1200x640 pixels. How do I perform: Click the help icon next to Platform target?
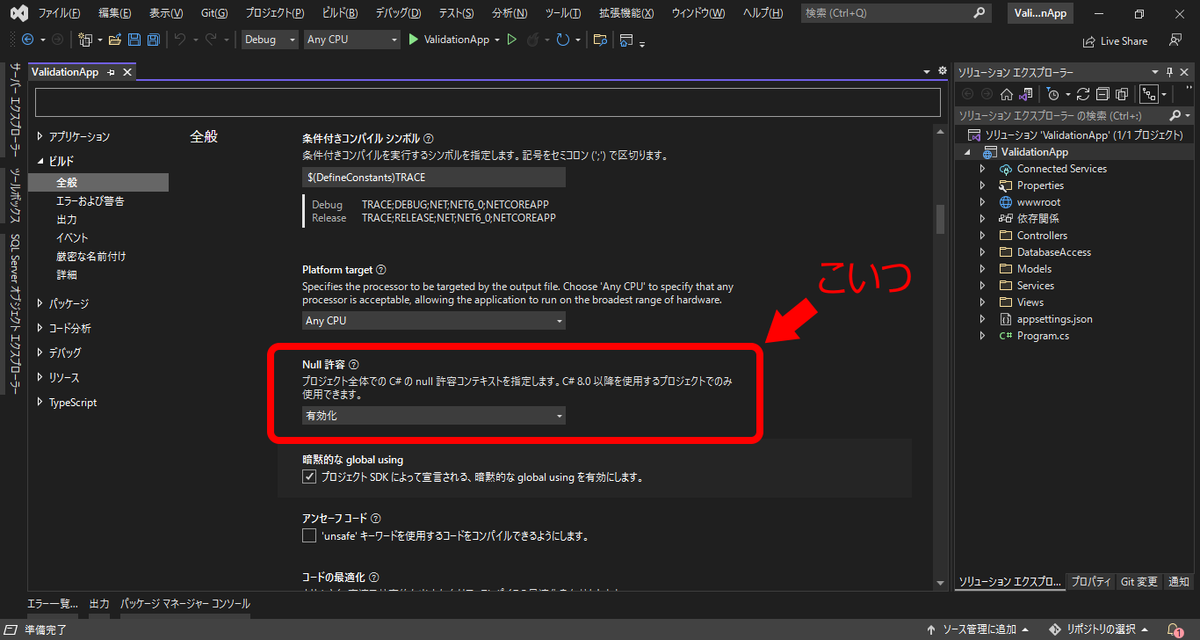click(381, 270)
